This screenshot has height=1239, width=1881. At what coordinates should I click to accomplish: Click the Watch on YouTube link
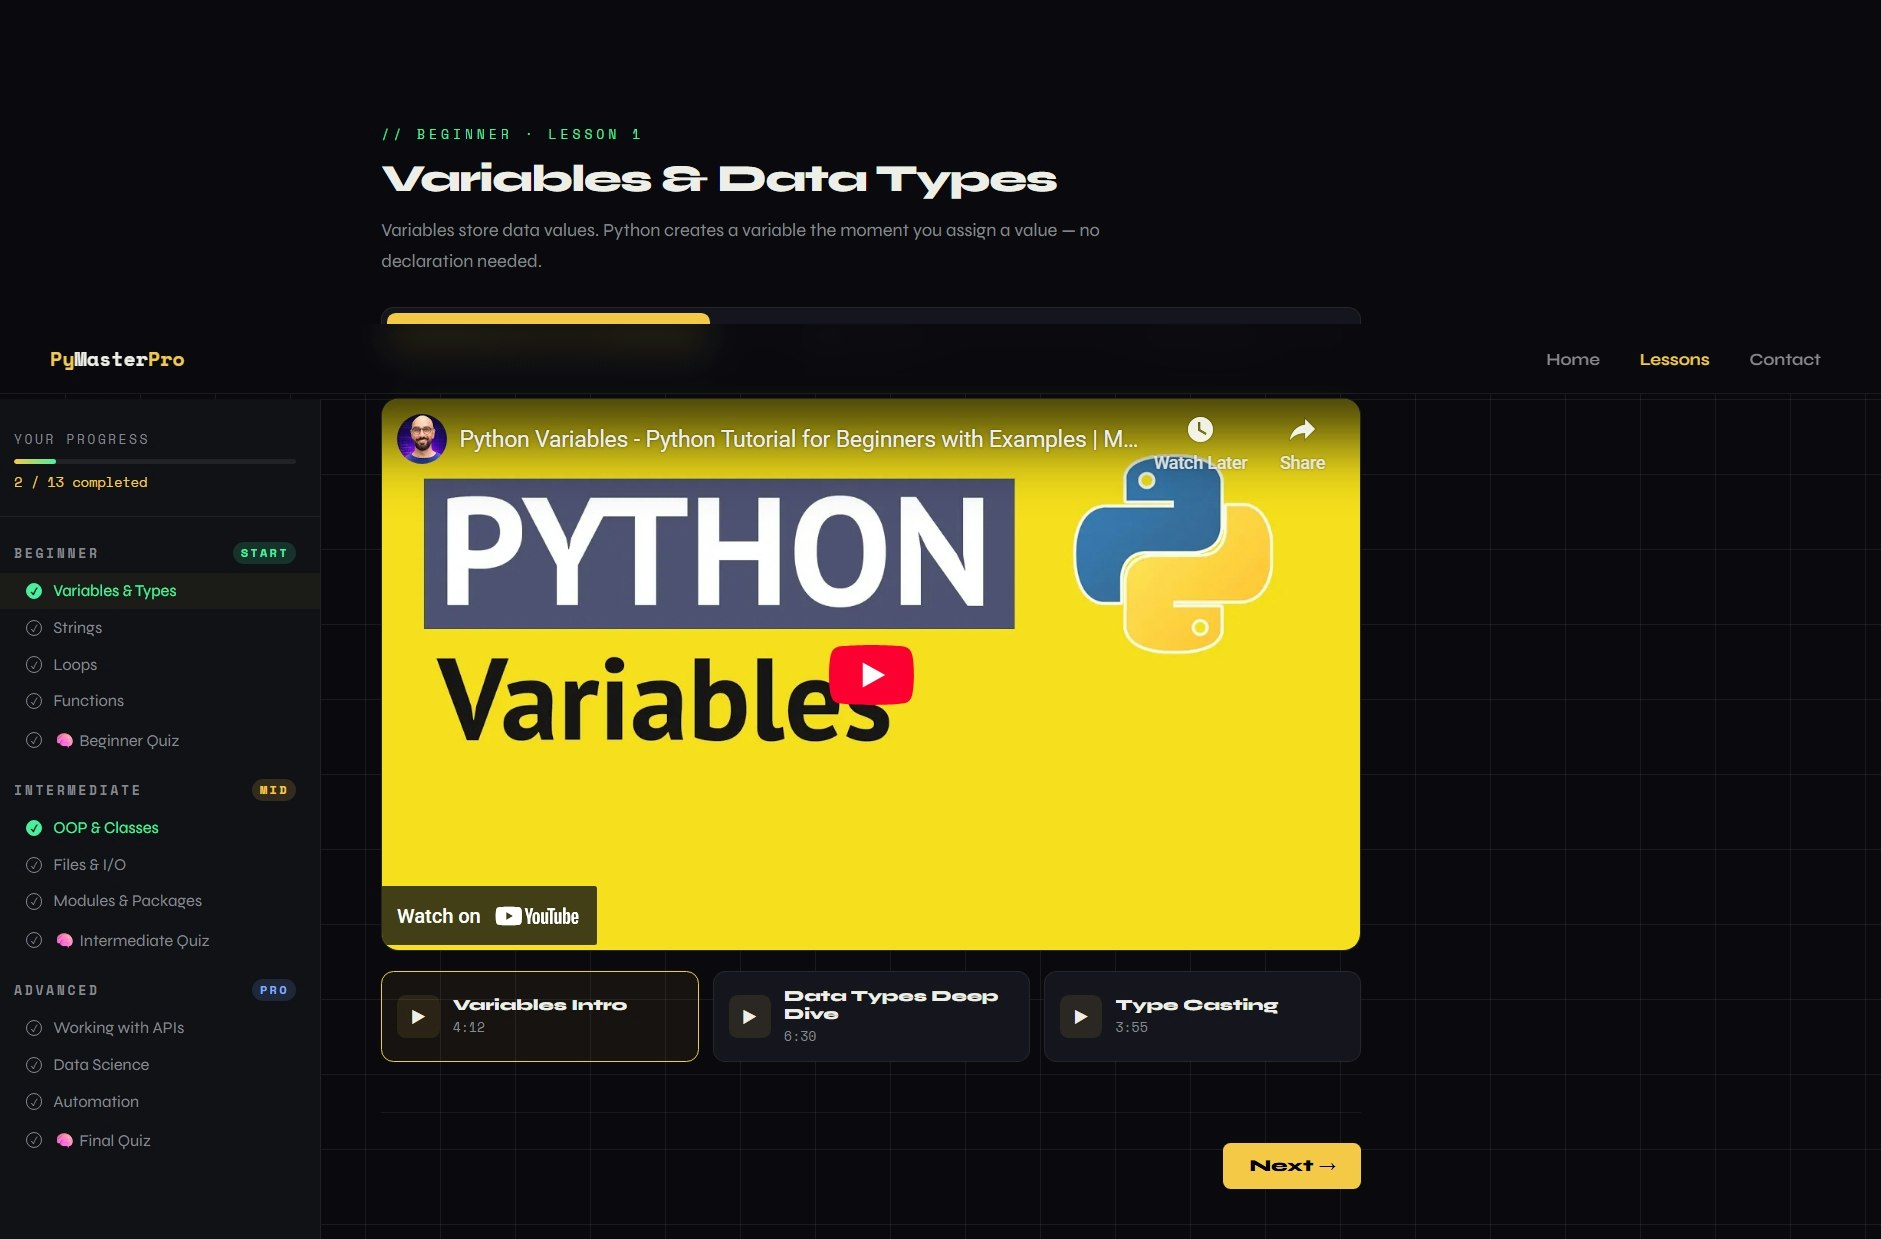click(x=489, y=915)
